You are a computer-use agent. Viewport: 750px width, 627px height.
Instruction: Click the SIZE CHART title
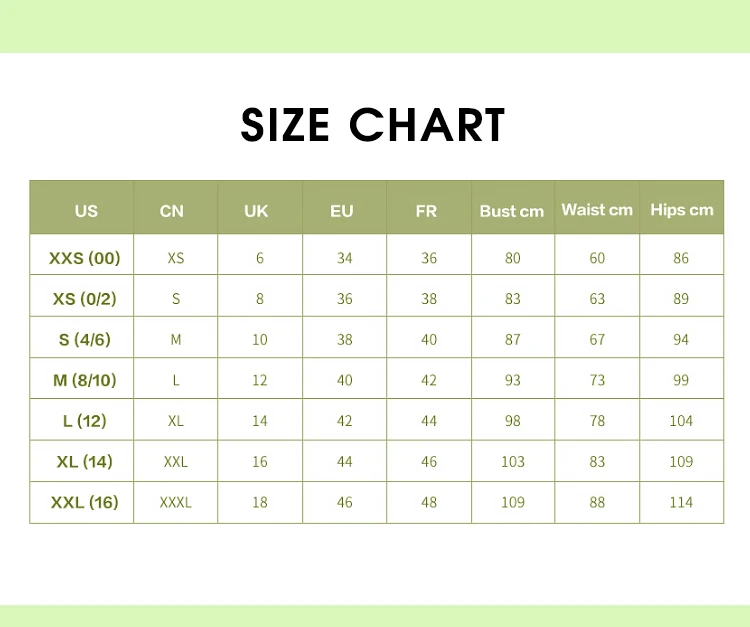373,126
